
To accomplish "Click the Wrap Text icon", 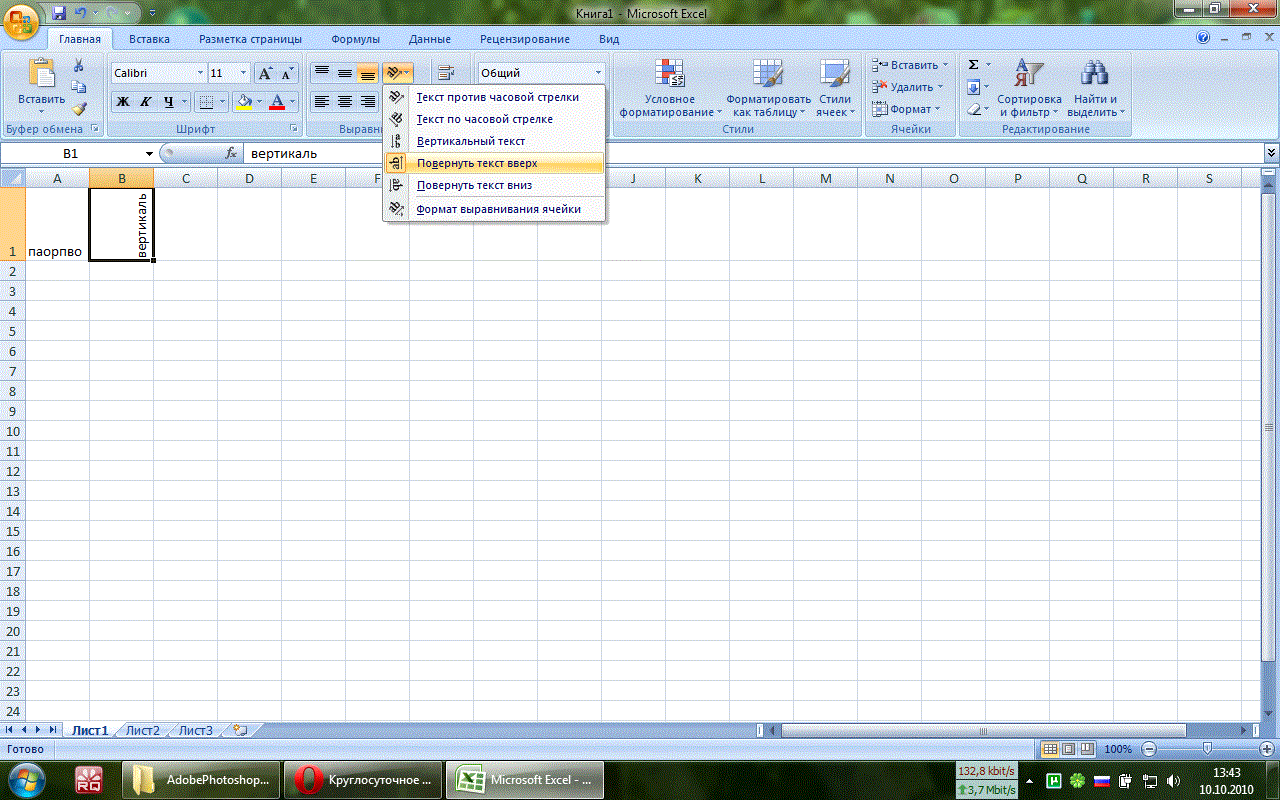I will [446, 73].
